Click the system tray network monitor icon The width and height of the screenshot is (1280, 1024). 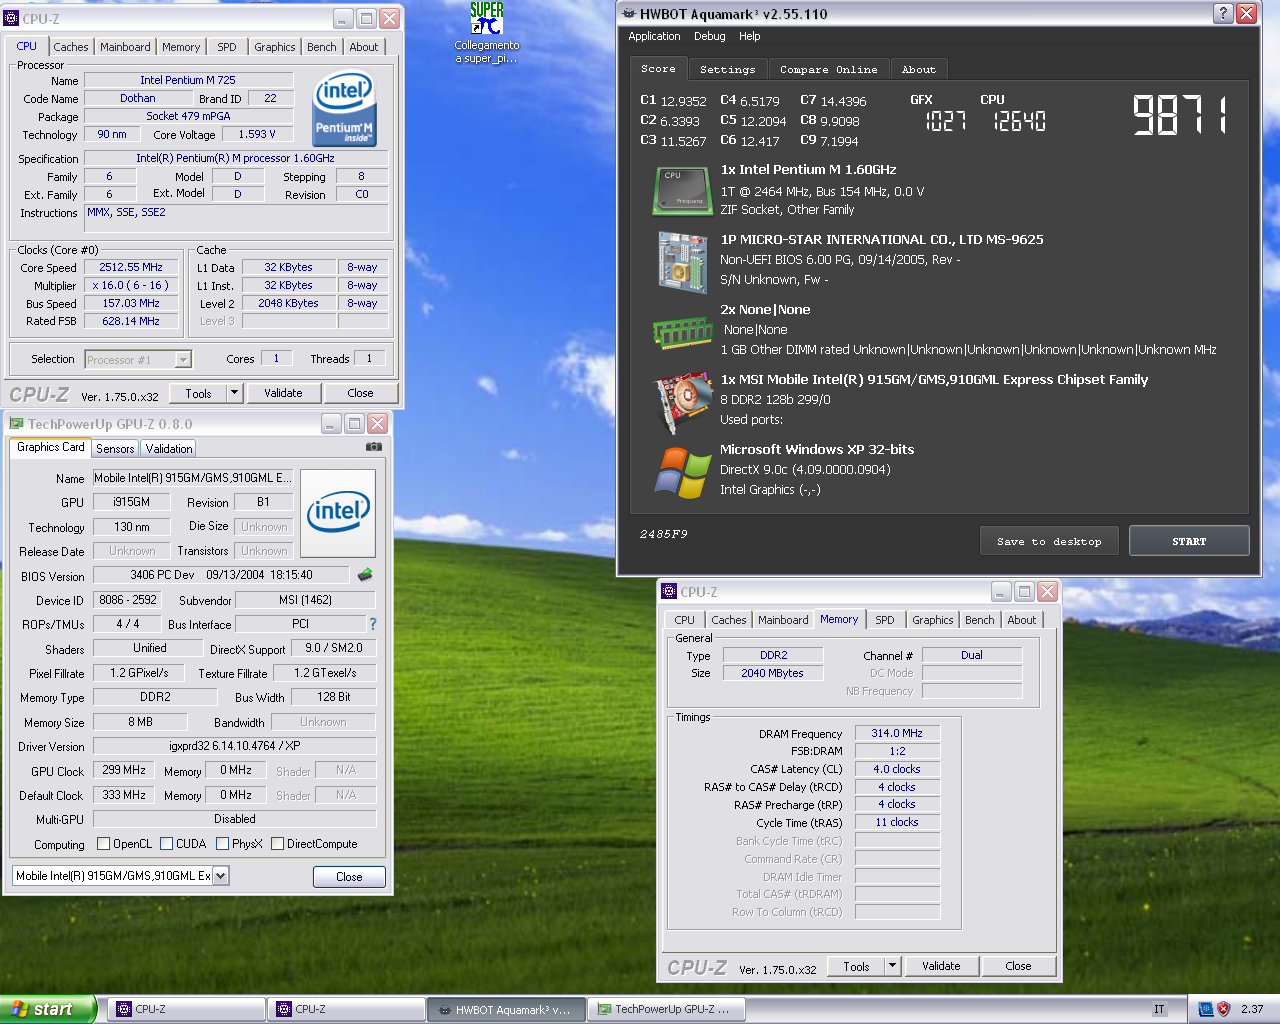point(1205,1009)
